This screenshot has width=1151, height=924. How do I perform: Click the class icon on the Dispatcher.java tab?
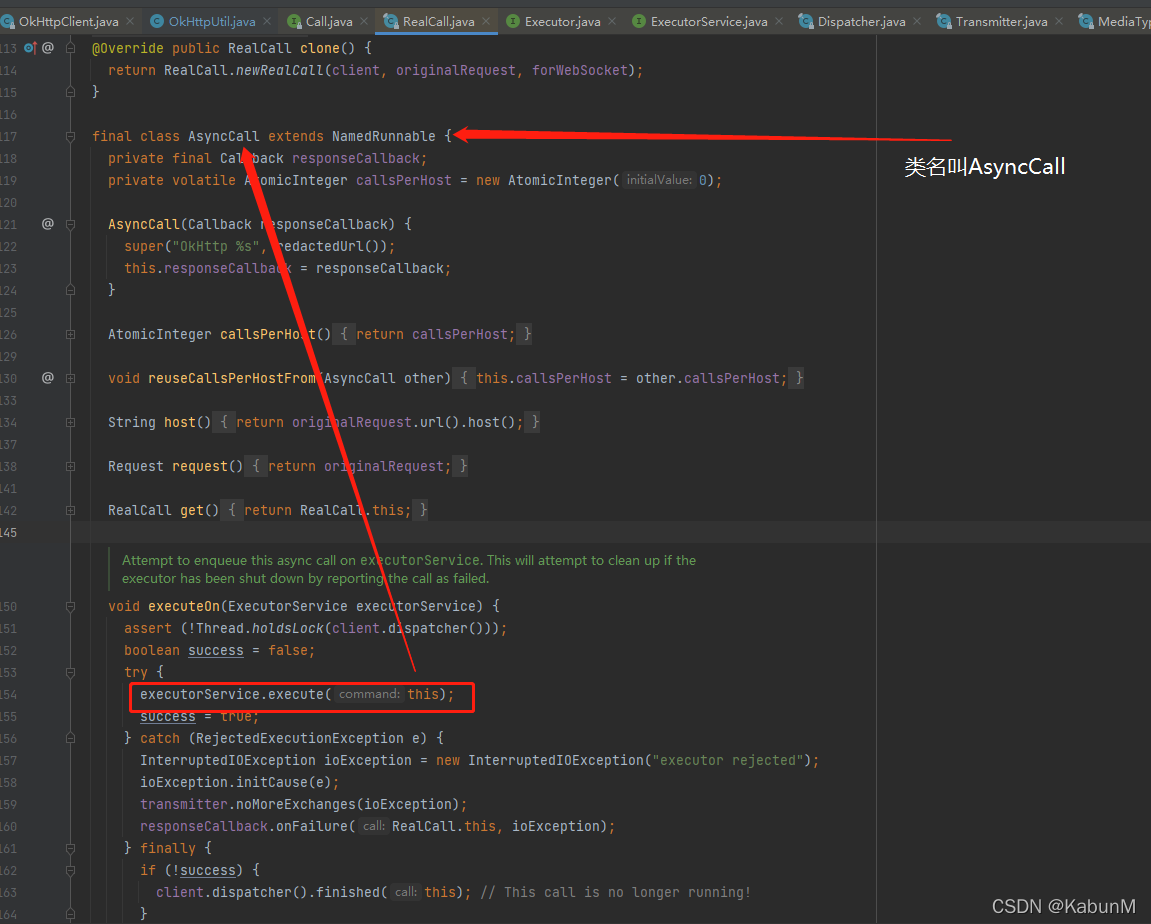[803, 20]
